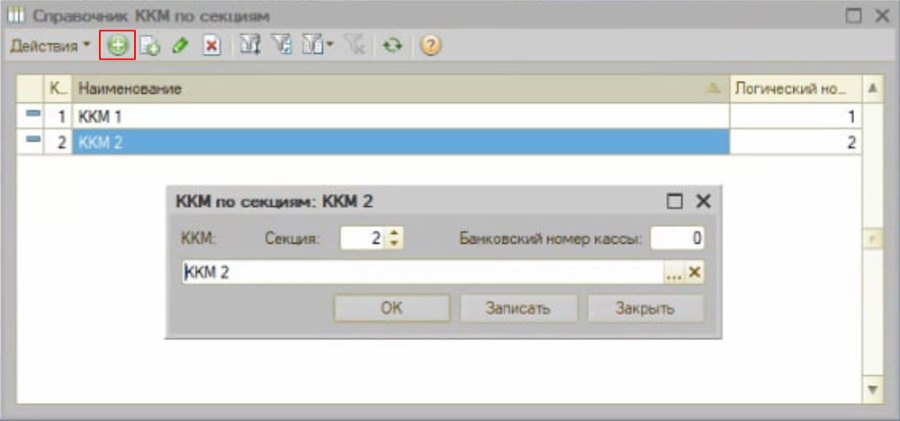Click the row marker icon of ККМ 2

(32, 140)
